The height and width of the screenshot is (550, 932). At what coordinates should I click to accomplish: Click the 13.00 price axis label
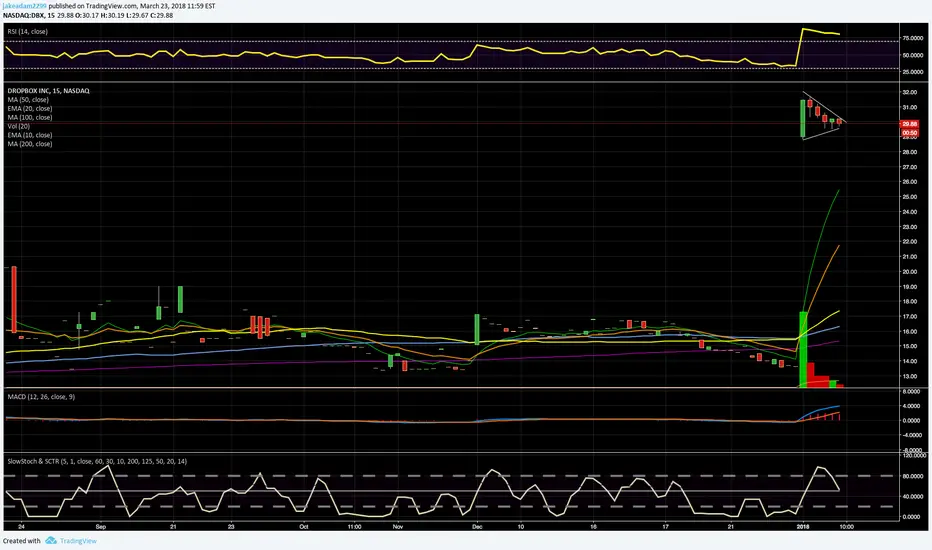909,376
